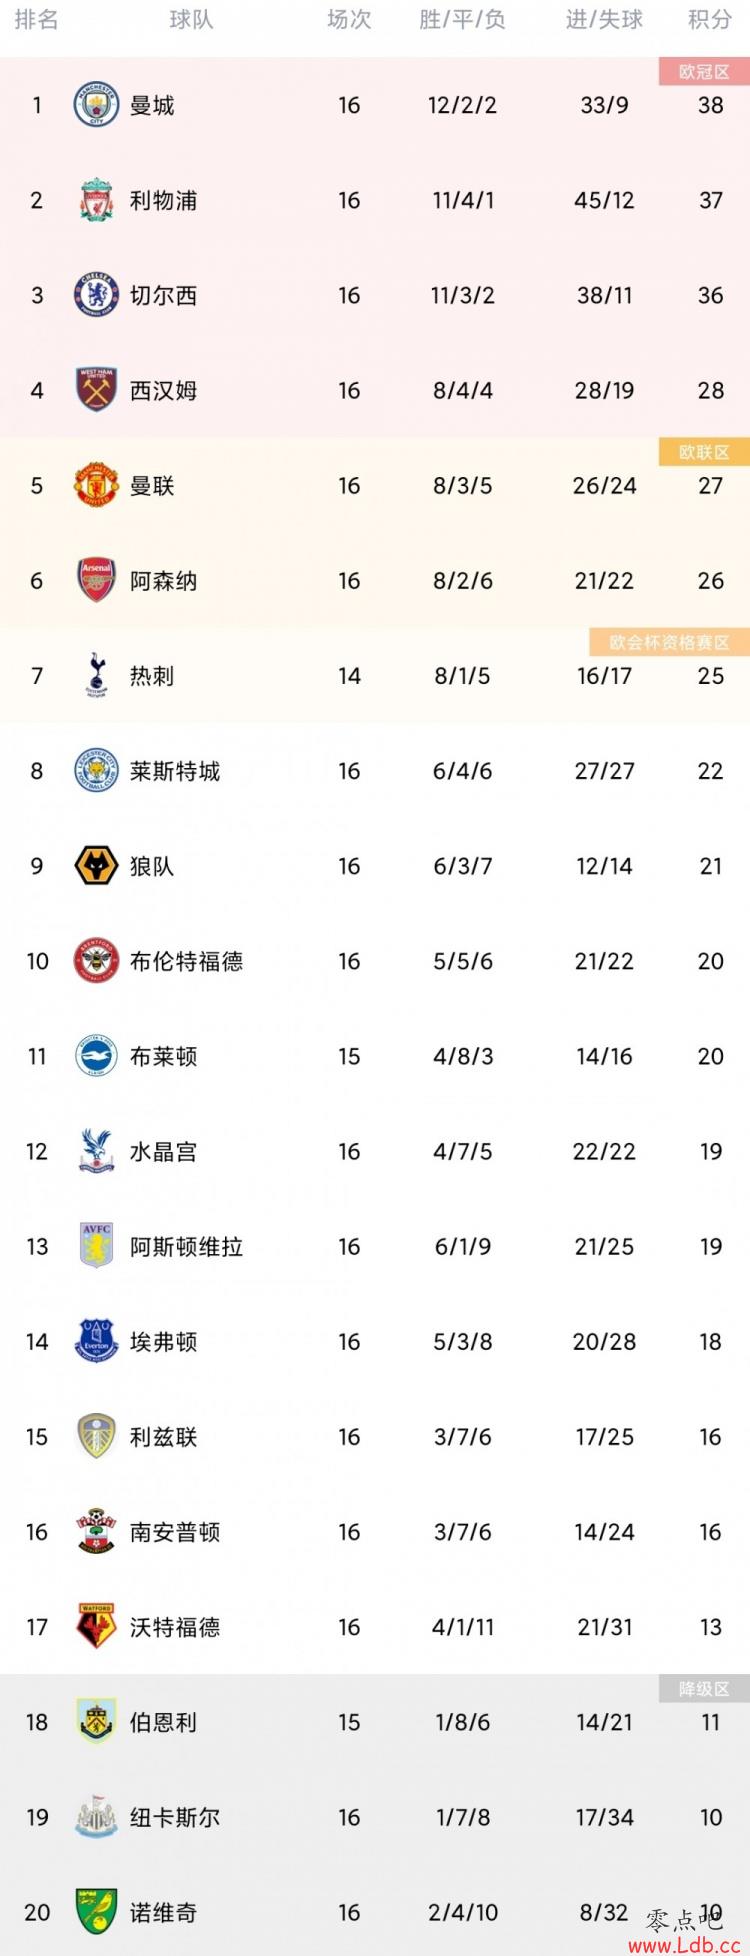Select the Arsenal cannon crest
Image resolution: width=750 pixels, height=1956 pixels.
[97, 580]
